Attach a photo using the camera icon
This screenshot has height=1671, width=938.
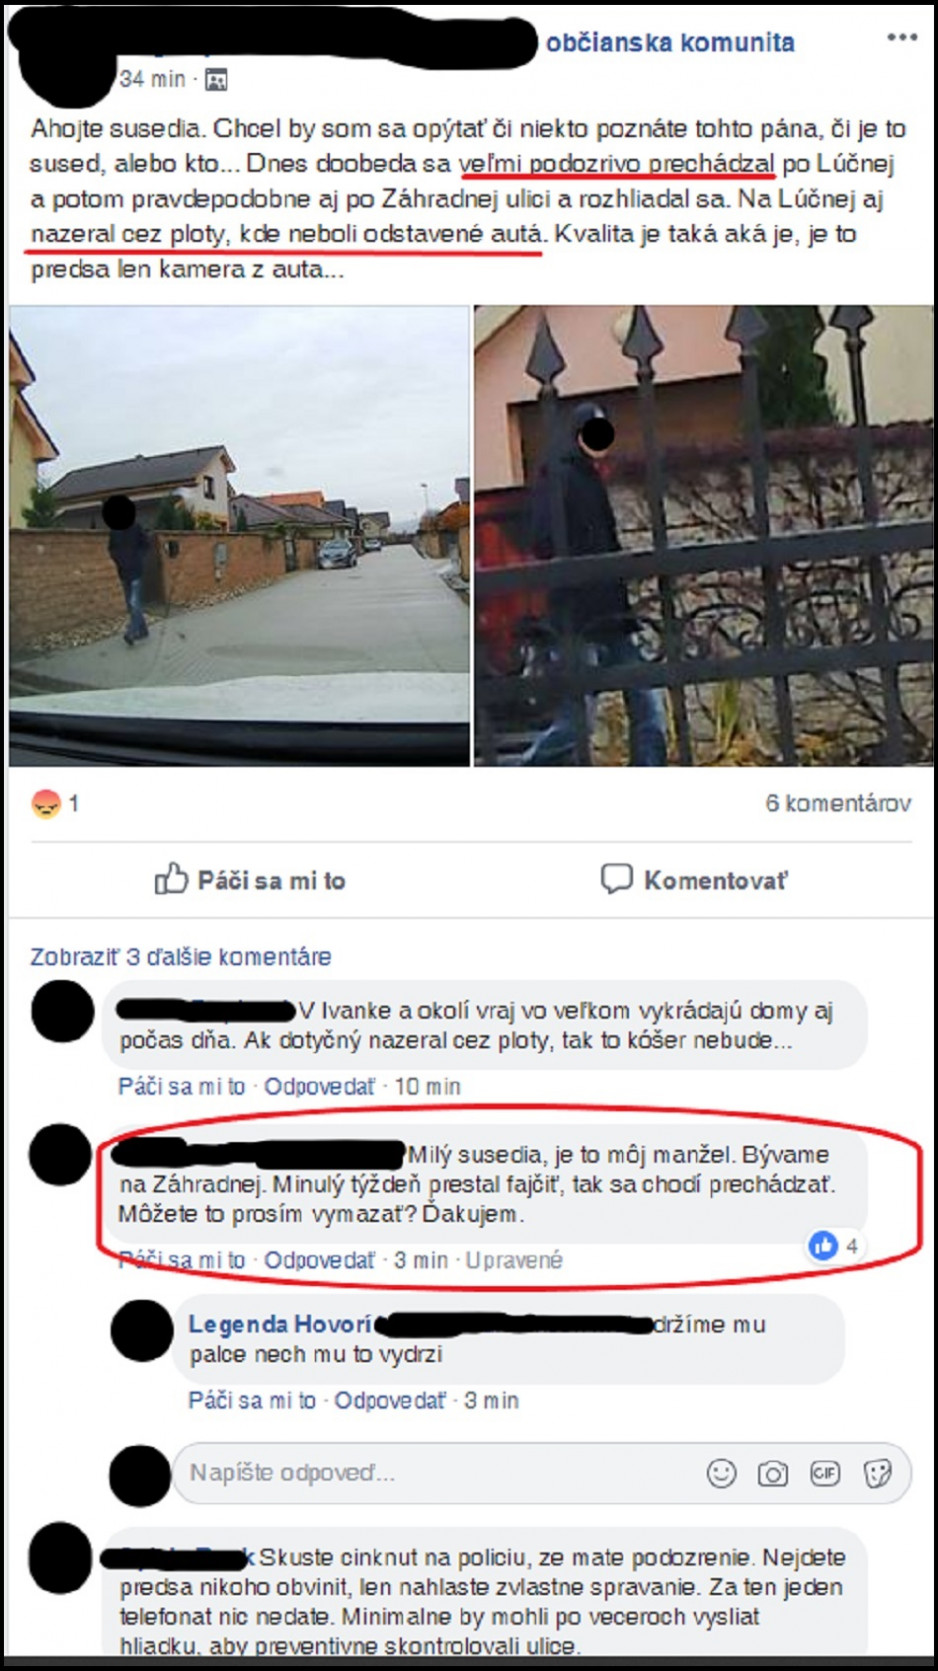click(x=772, y=1473)
